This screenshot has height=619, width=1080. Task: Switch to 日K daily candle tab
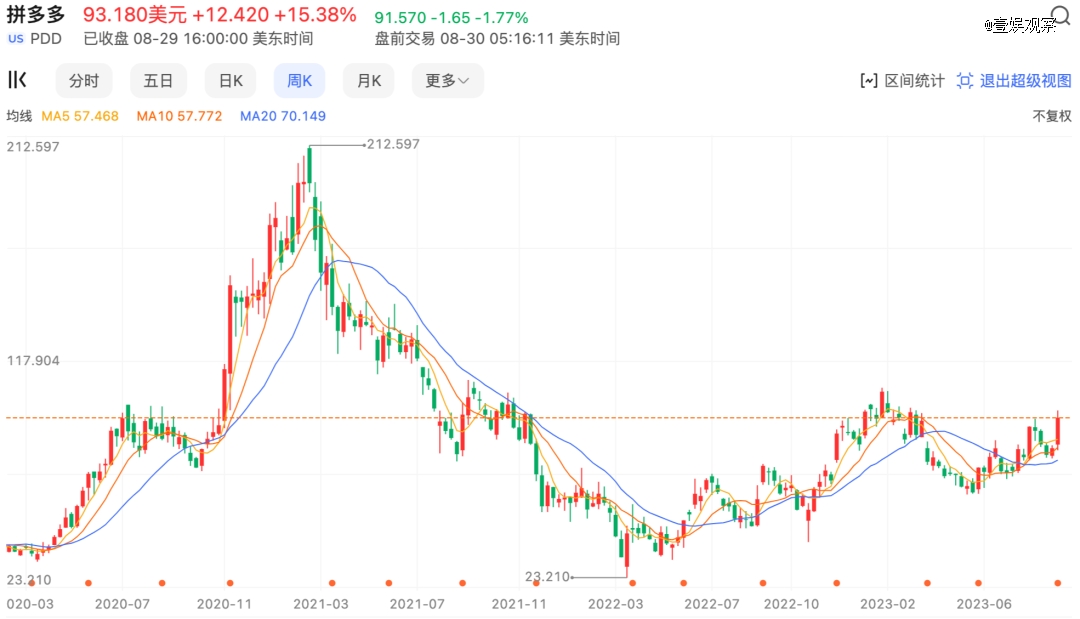pyautogui.click(x=231, y=81)
